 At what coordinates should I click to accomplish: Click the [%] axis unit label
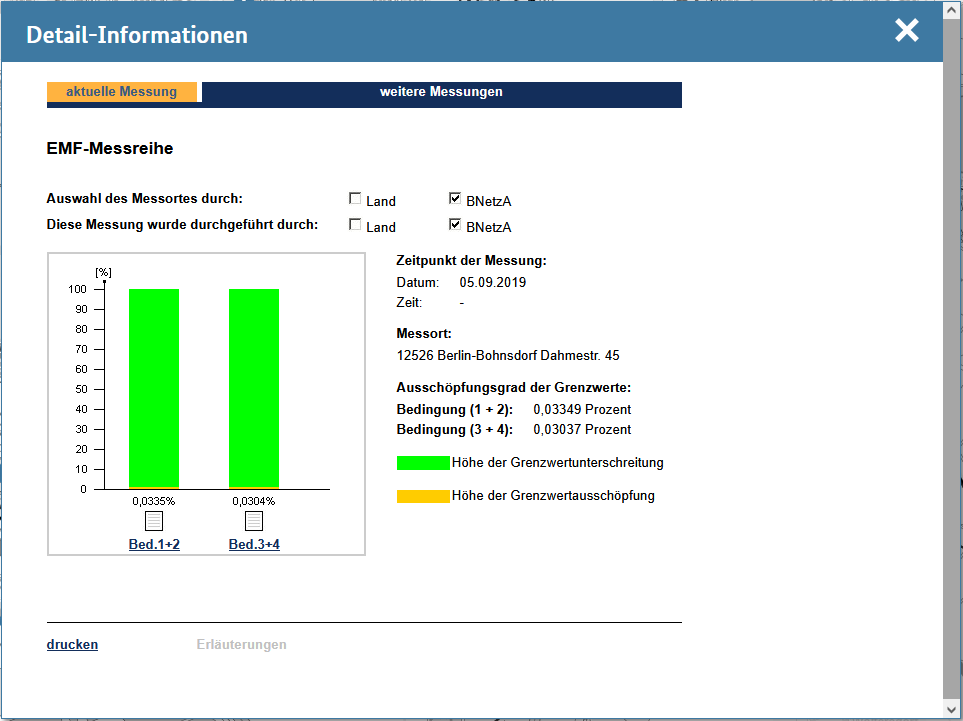103,272
